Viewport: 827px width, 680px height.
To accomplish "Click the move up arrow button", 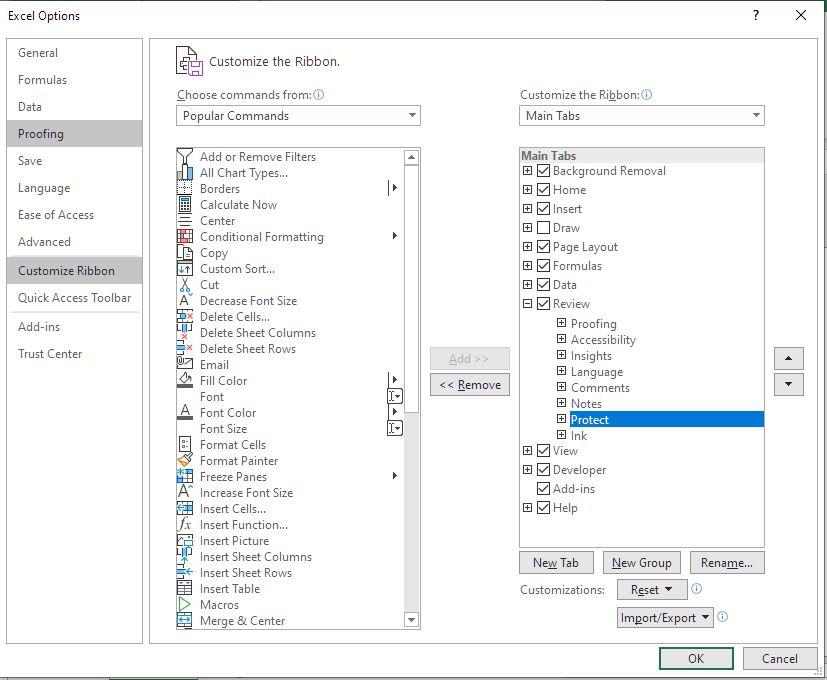I will coord(789,358).
